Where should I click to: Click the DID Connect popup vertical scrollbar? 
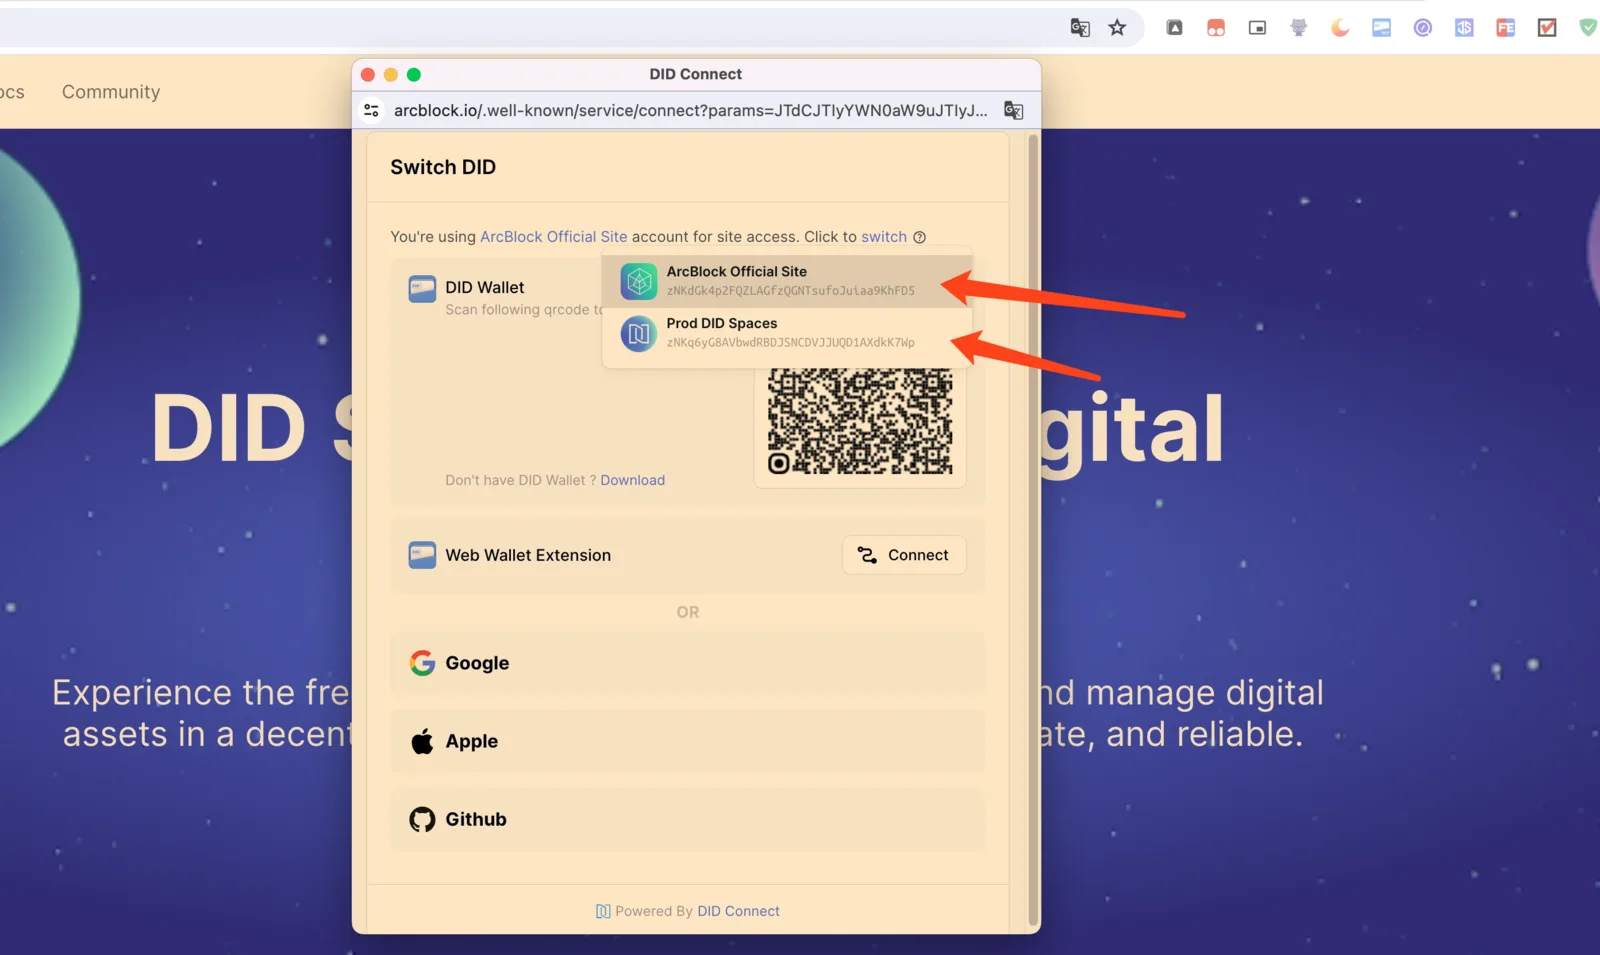1033,530
